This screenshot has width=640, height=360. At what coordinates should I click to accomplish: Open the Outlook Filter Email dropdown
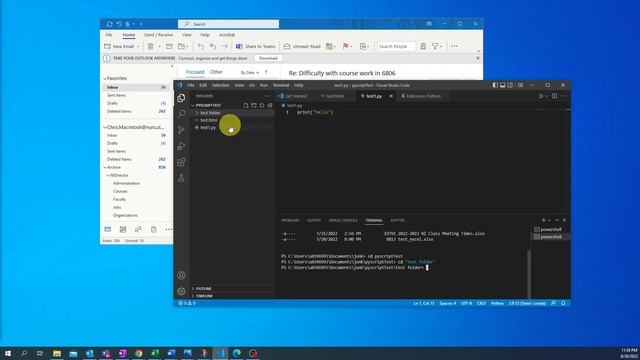pyautogui.click(x=437, y=47)
